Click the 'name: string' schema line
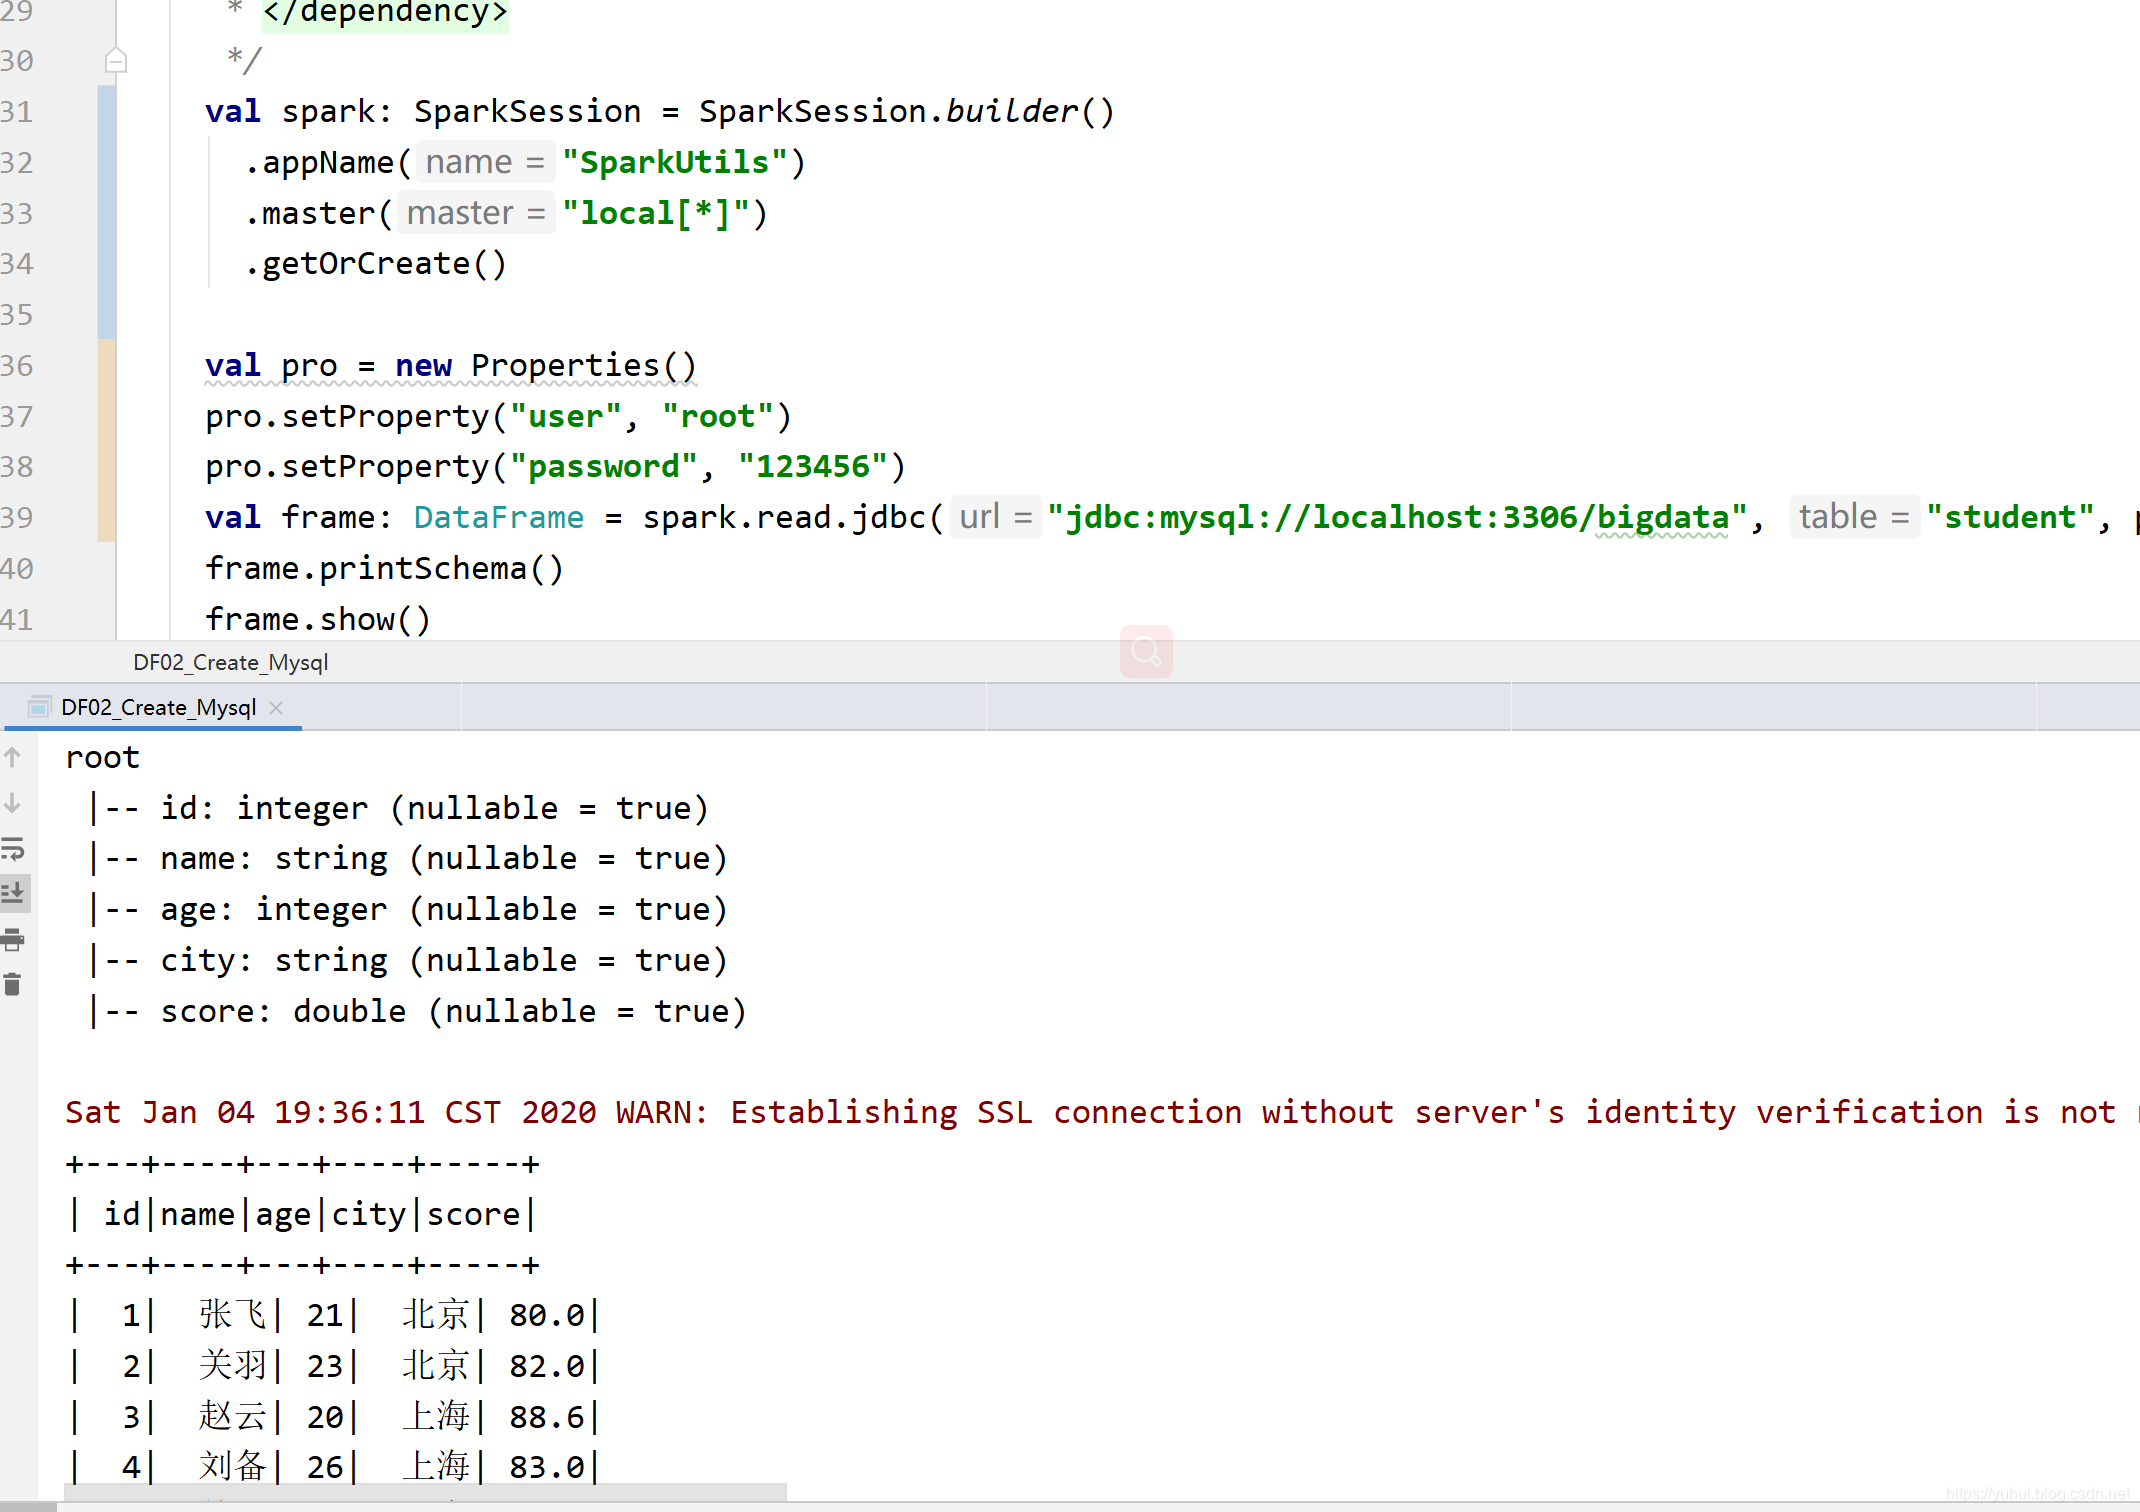Image resolution: width=2140 pixels, height=1512 pixels. coord(407,859)
